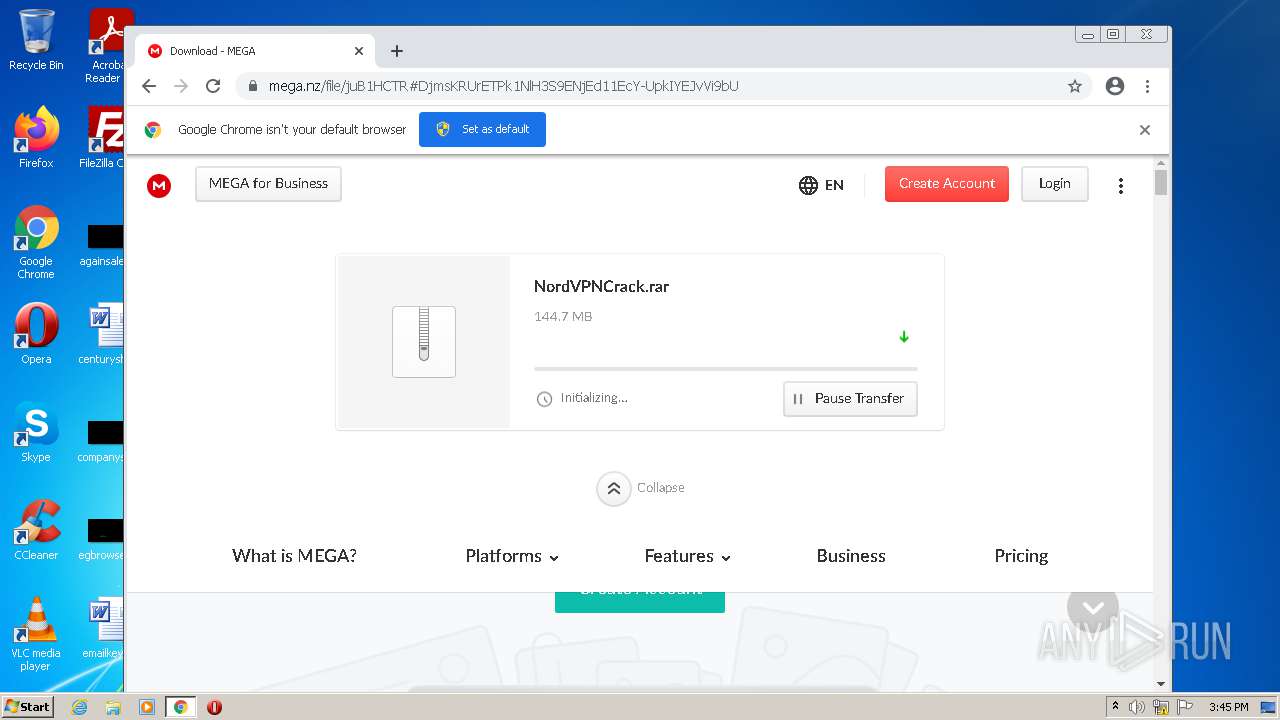Click the Initializing... status text

coord(594,398)
